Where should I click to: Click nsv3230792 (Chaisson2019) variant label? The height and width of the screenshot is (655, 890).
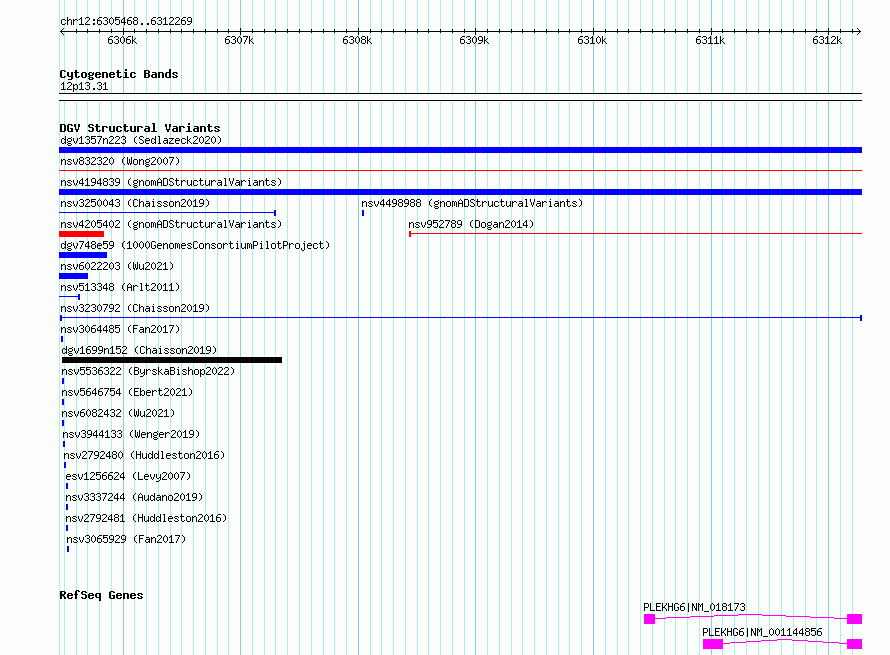click(135, 308)
